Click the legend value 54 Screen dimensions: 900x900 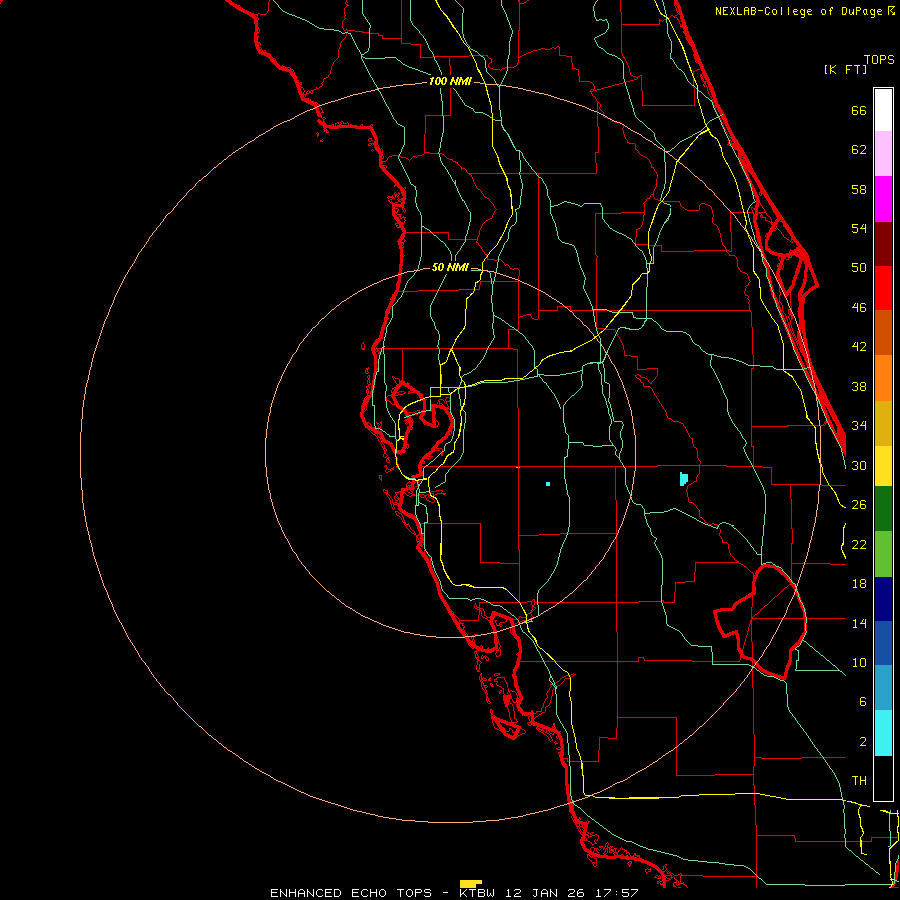tap(859, 228)
